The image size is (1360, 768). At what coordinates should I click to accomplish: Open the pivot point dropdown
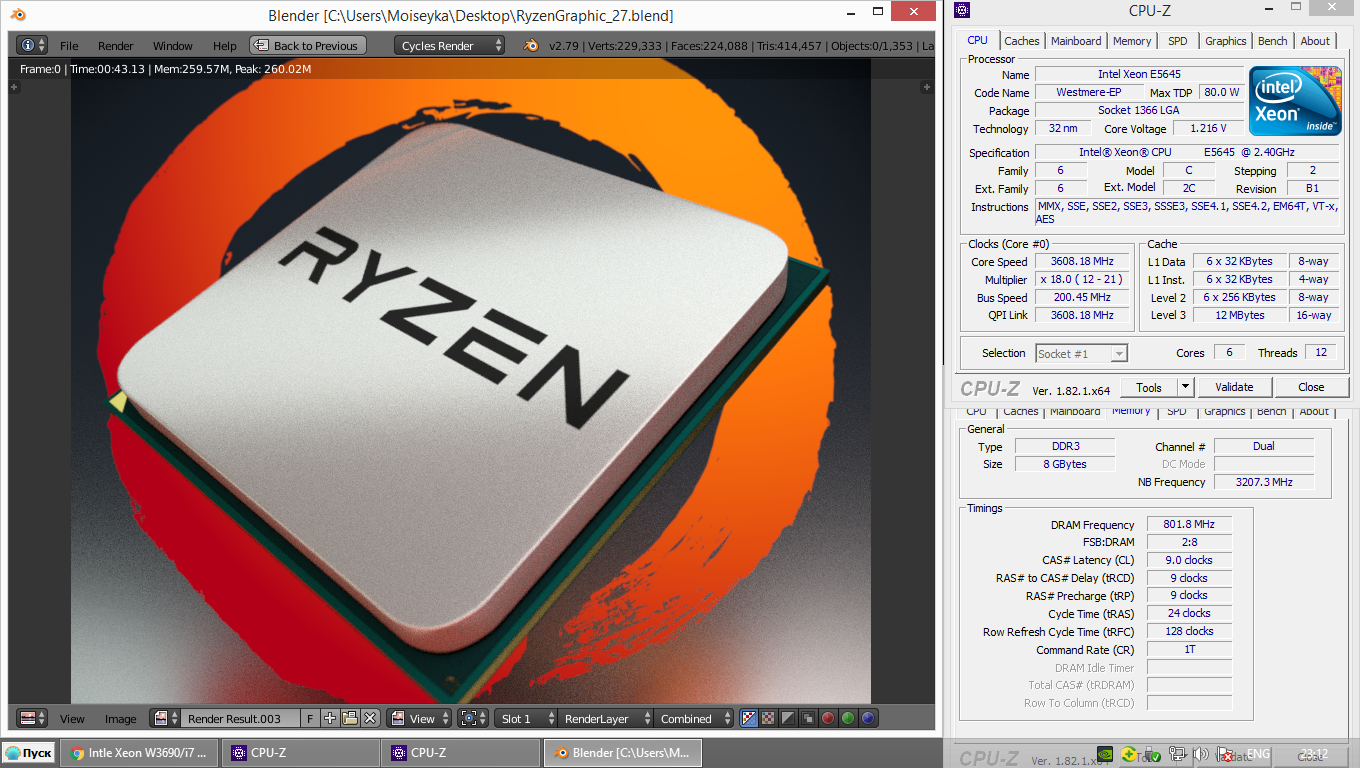[x=472, y=718]
